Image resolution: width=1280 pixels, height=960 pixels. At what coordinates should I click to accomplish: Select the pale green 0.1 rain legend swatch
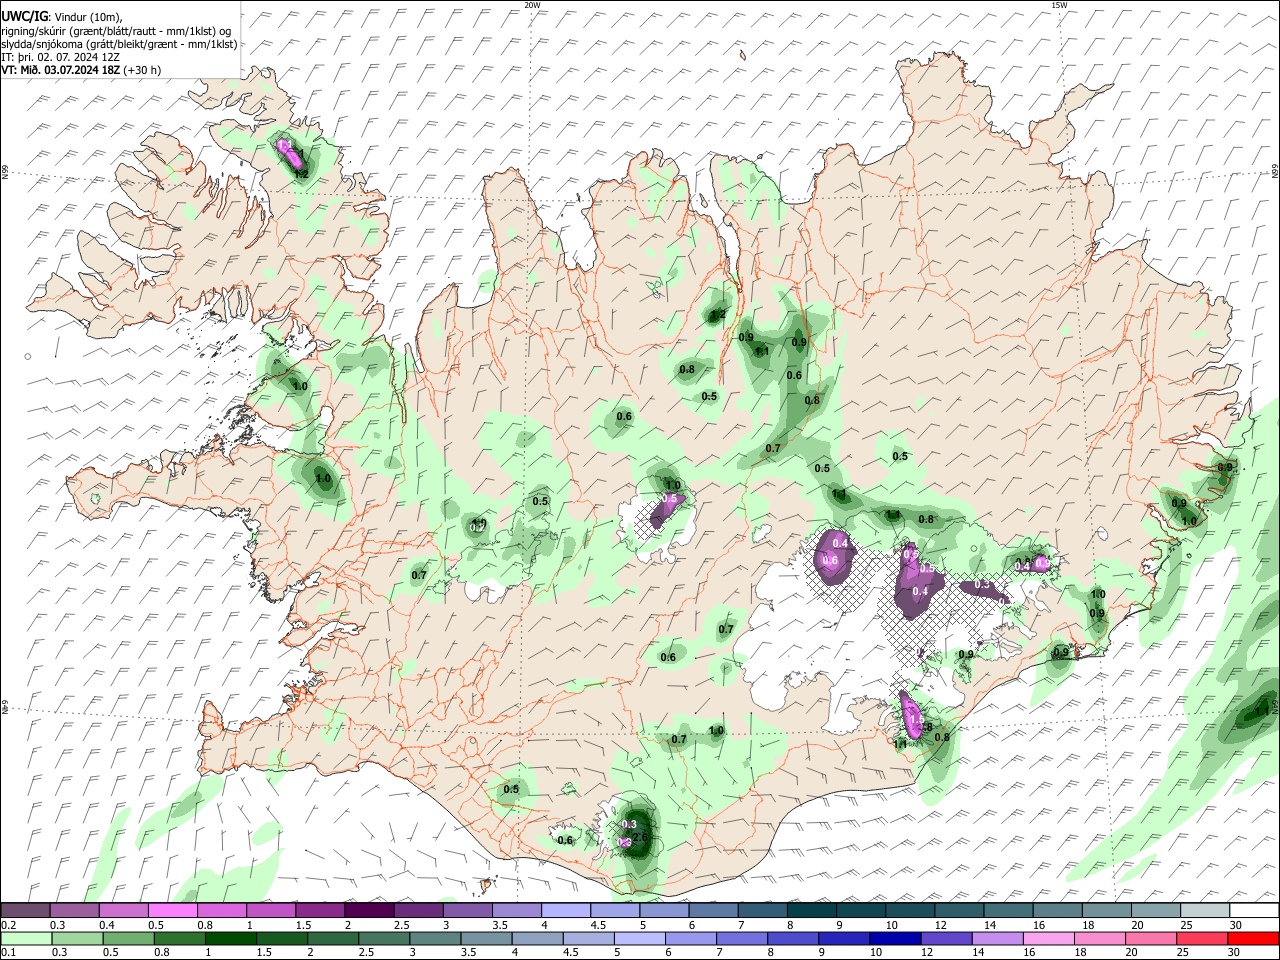pyautogui.click(x=25, y=939)
